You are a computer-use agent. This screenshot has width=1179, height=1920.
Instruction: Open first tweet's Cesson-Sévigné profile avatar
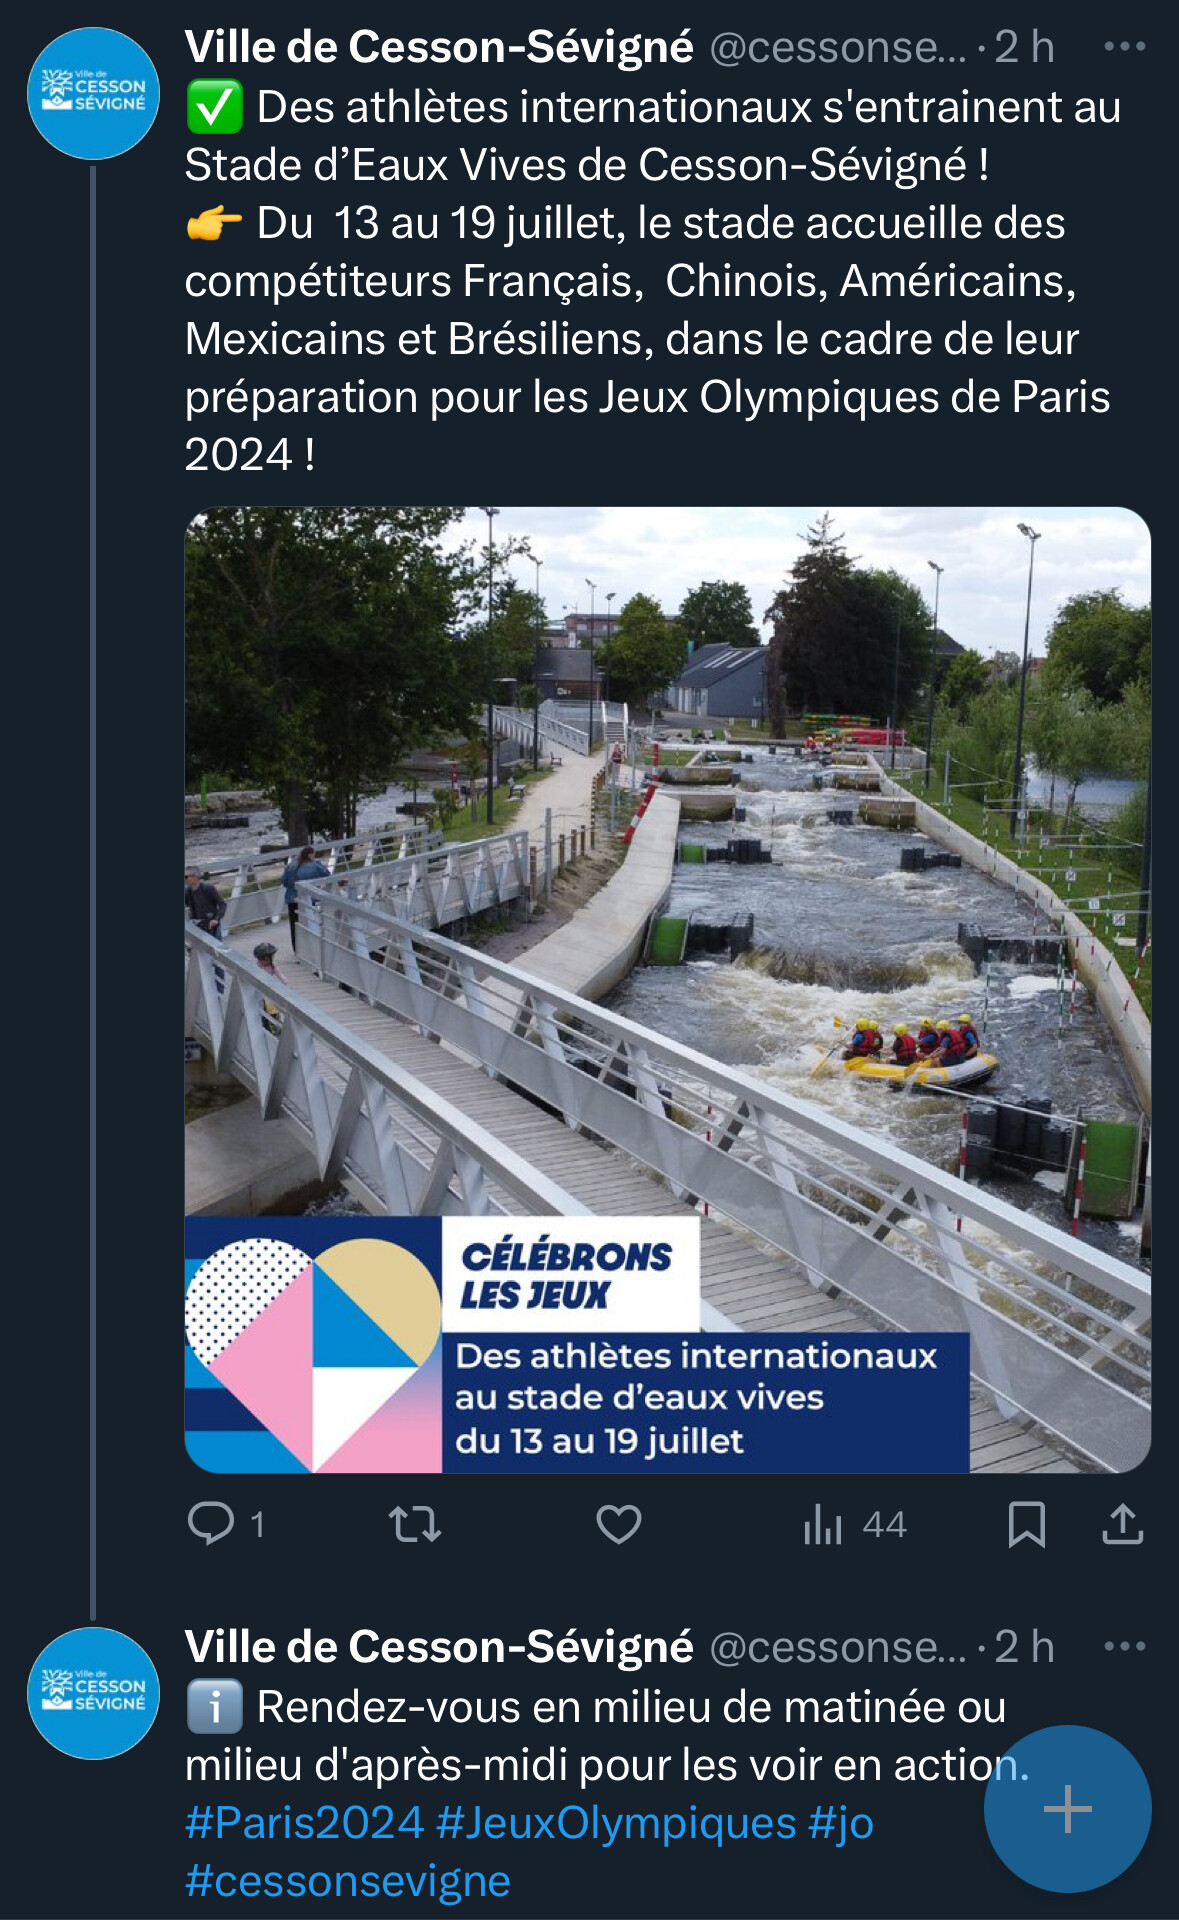tap(93, 94)
